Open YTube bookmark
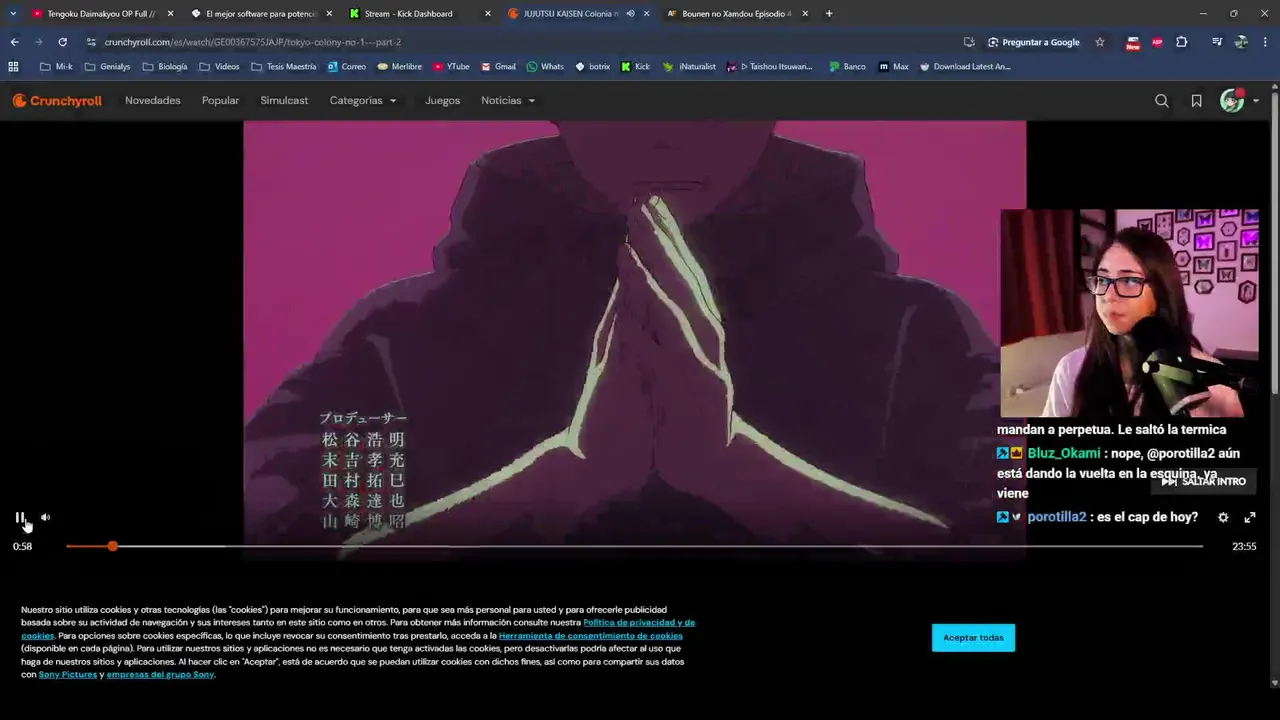This screenshot has width=1280, height=720. click(451, 67)
